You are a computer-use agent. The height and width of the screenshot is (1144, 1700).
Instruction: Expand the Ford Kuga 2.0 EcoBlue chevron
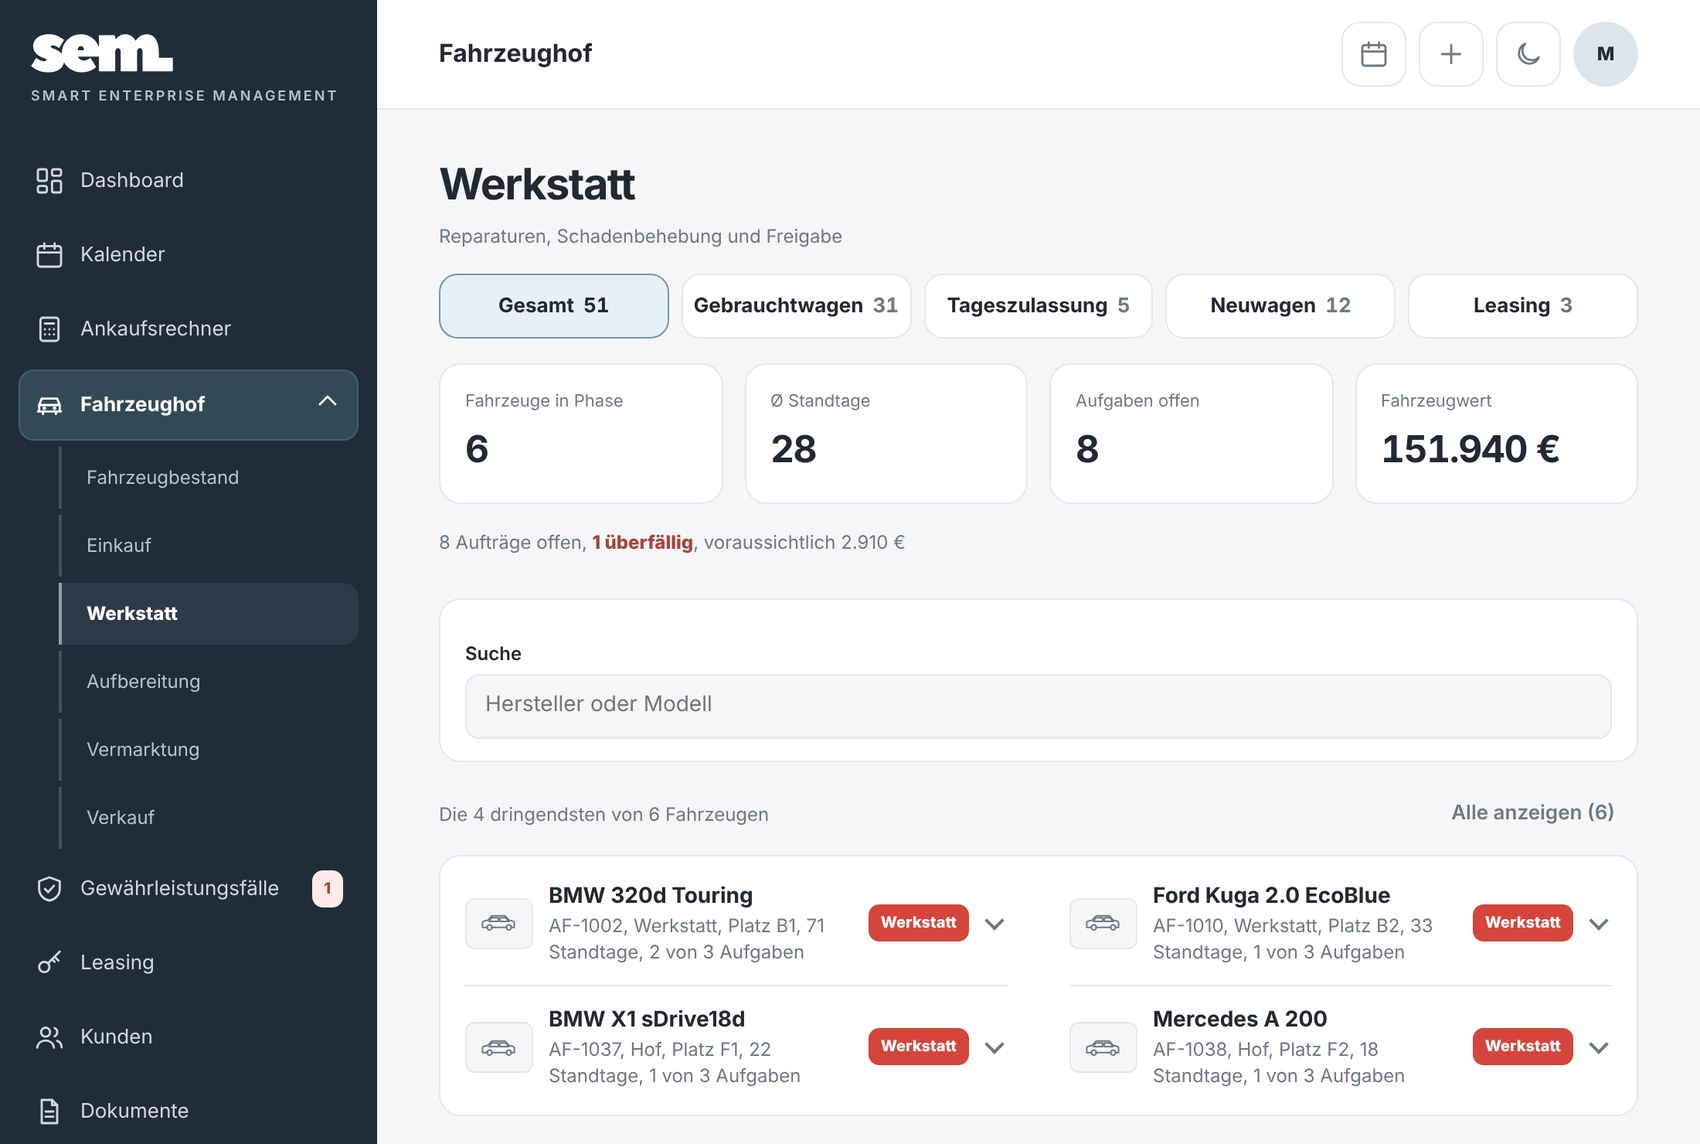1598,924
